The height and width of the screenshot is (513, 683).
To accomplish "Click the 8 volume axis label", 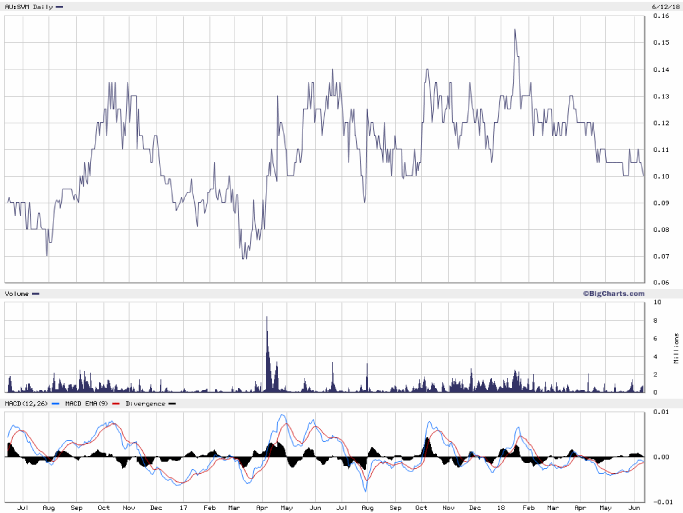I will point(655,321).
